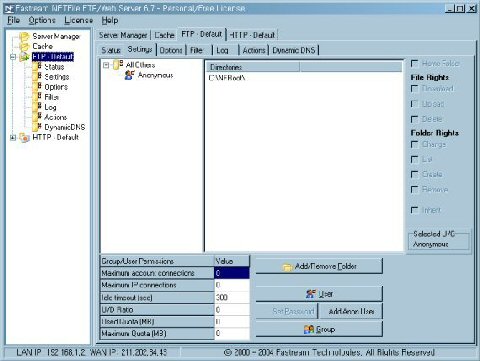Click the user icon on the User button

click(311, 294)
